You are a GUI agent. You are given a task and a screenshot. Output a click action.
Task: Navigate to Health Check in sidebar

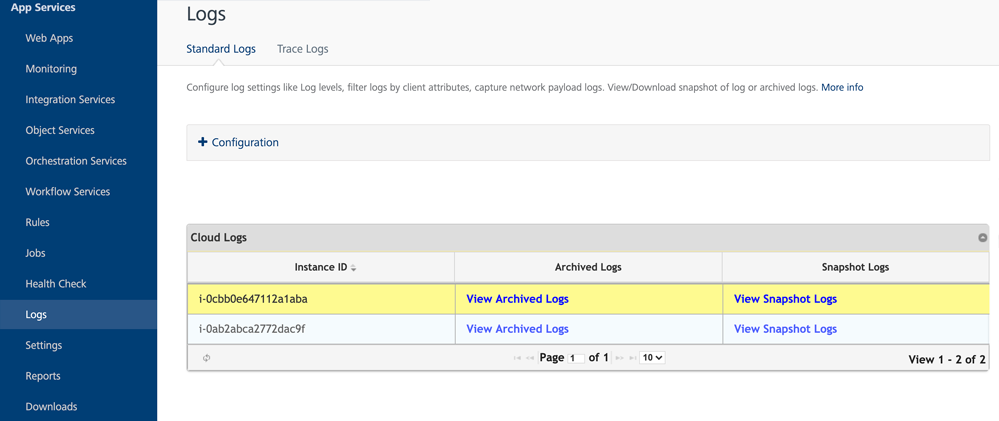tap(56, 284)
